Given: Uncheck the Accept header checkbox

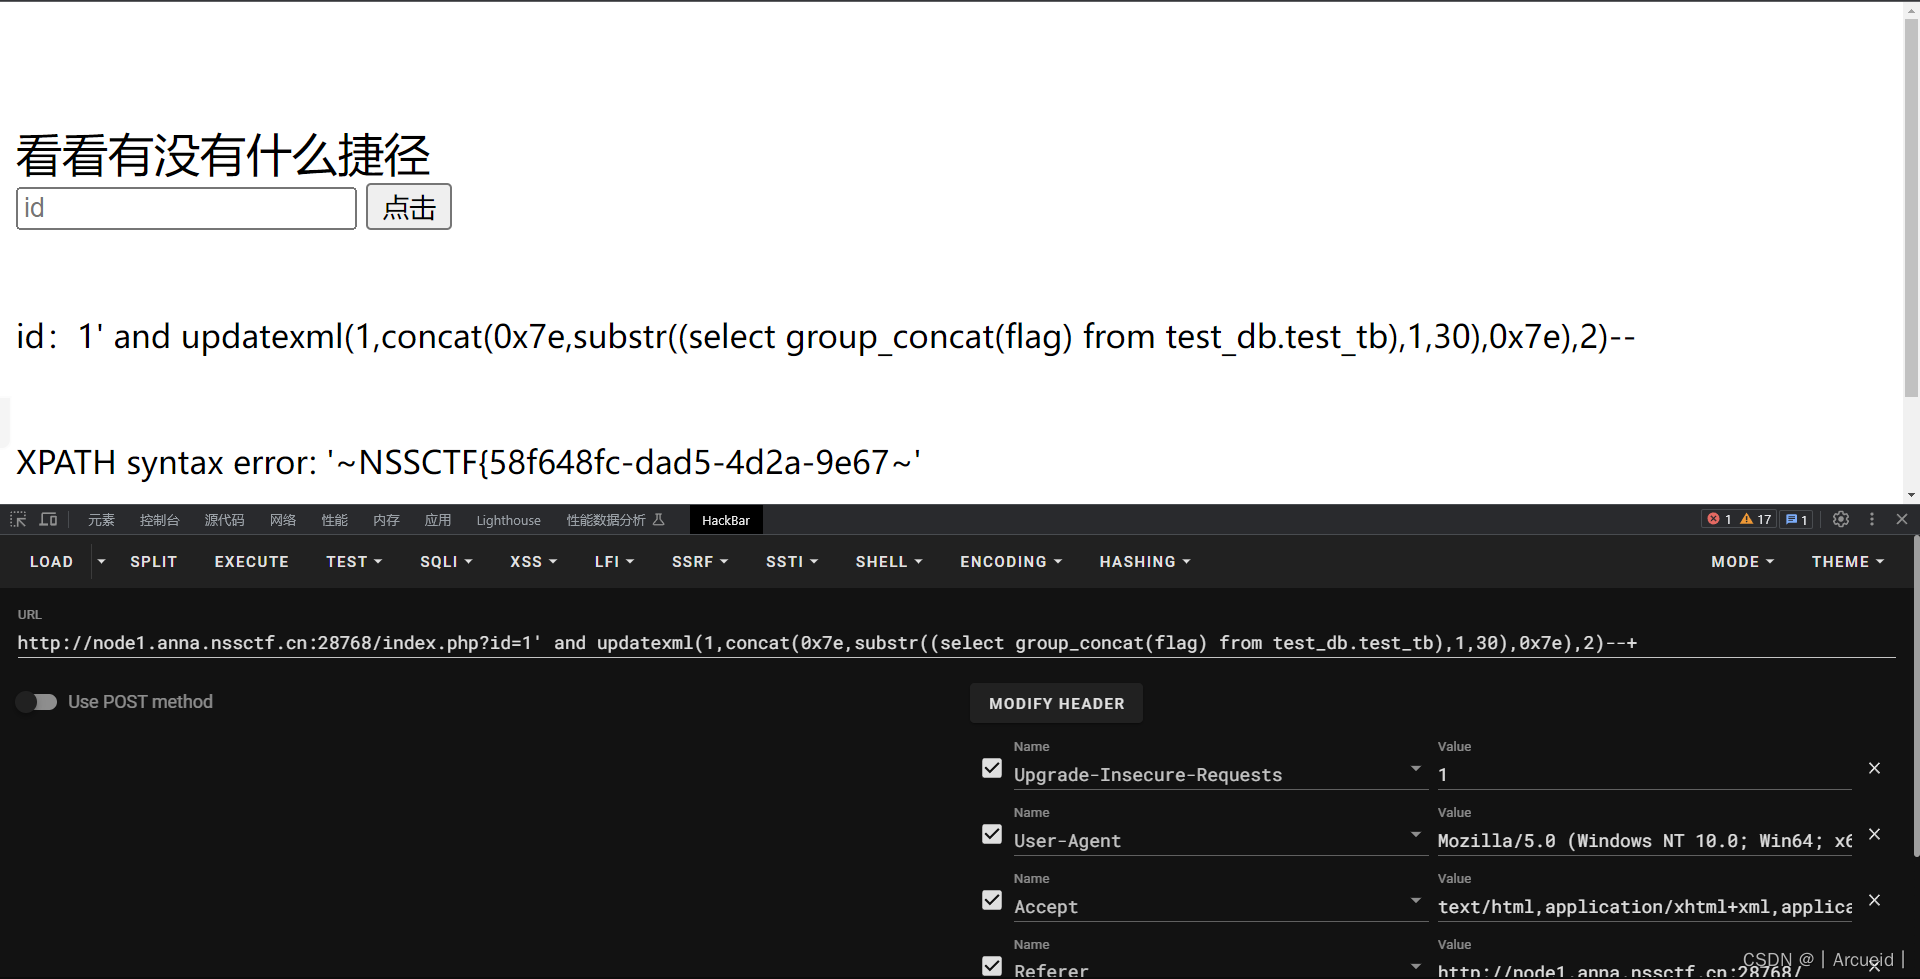Looking at the screenshot, I should point(992,900).
